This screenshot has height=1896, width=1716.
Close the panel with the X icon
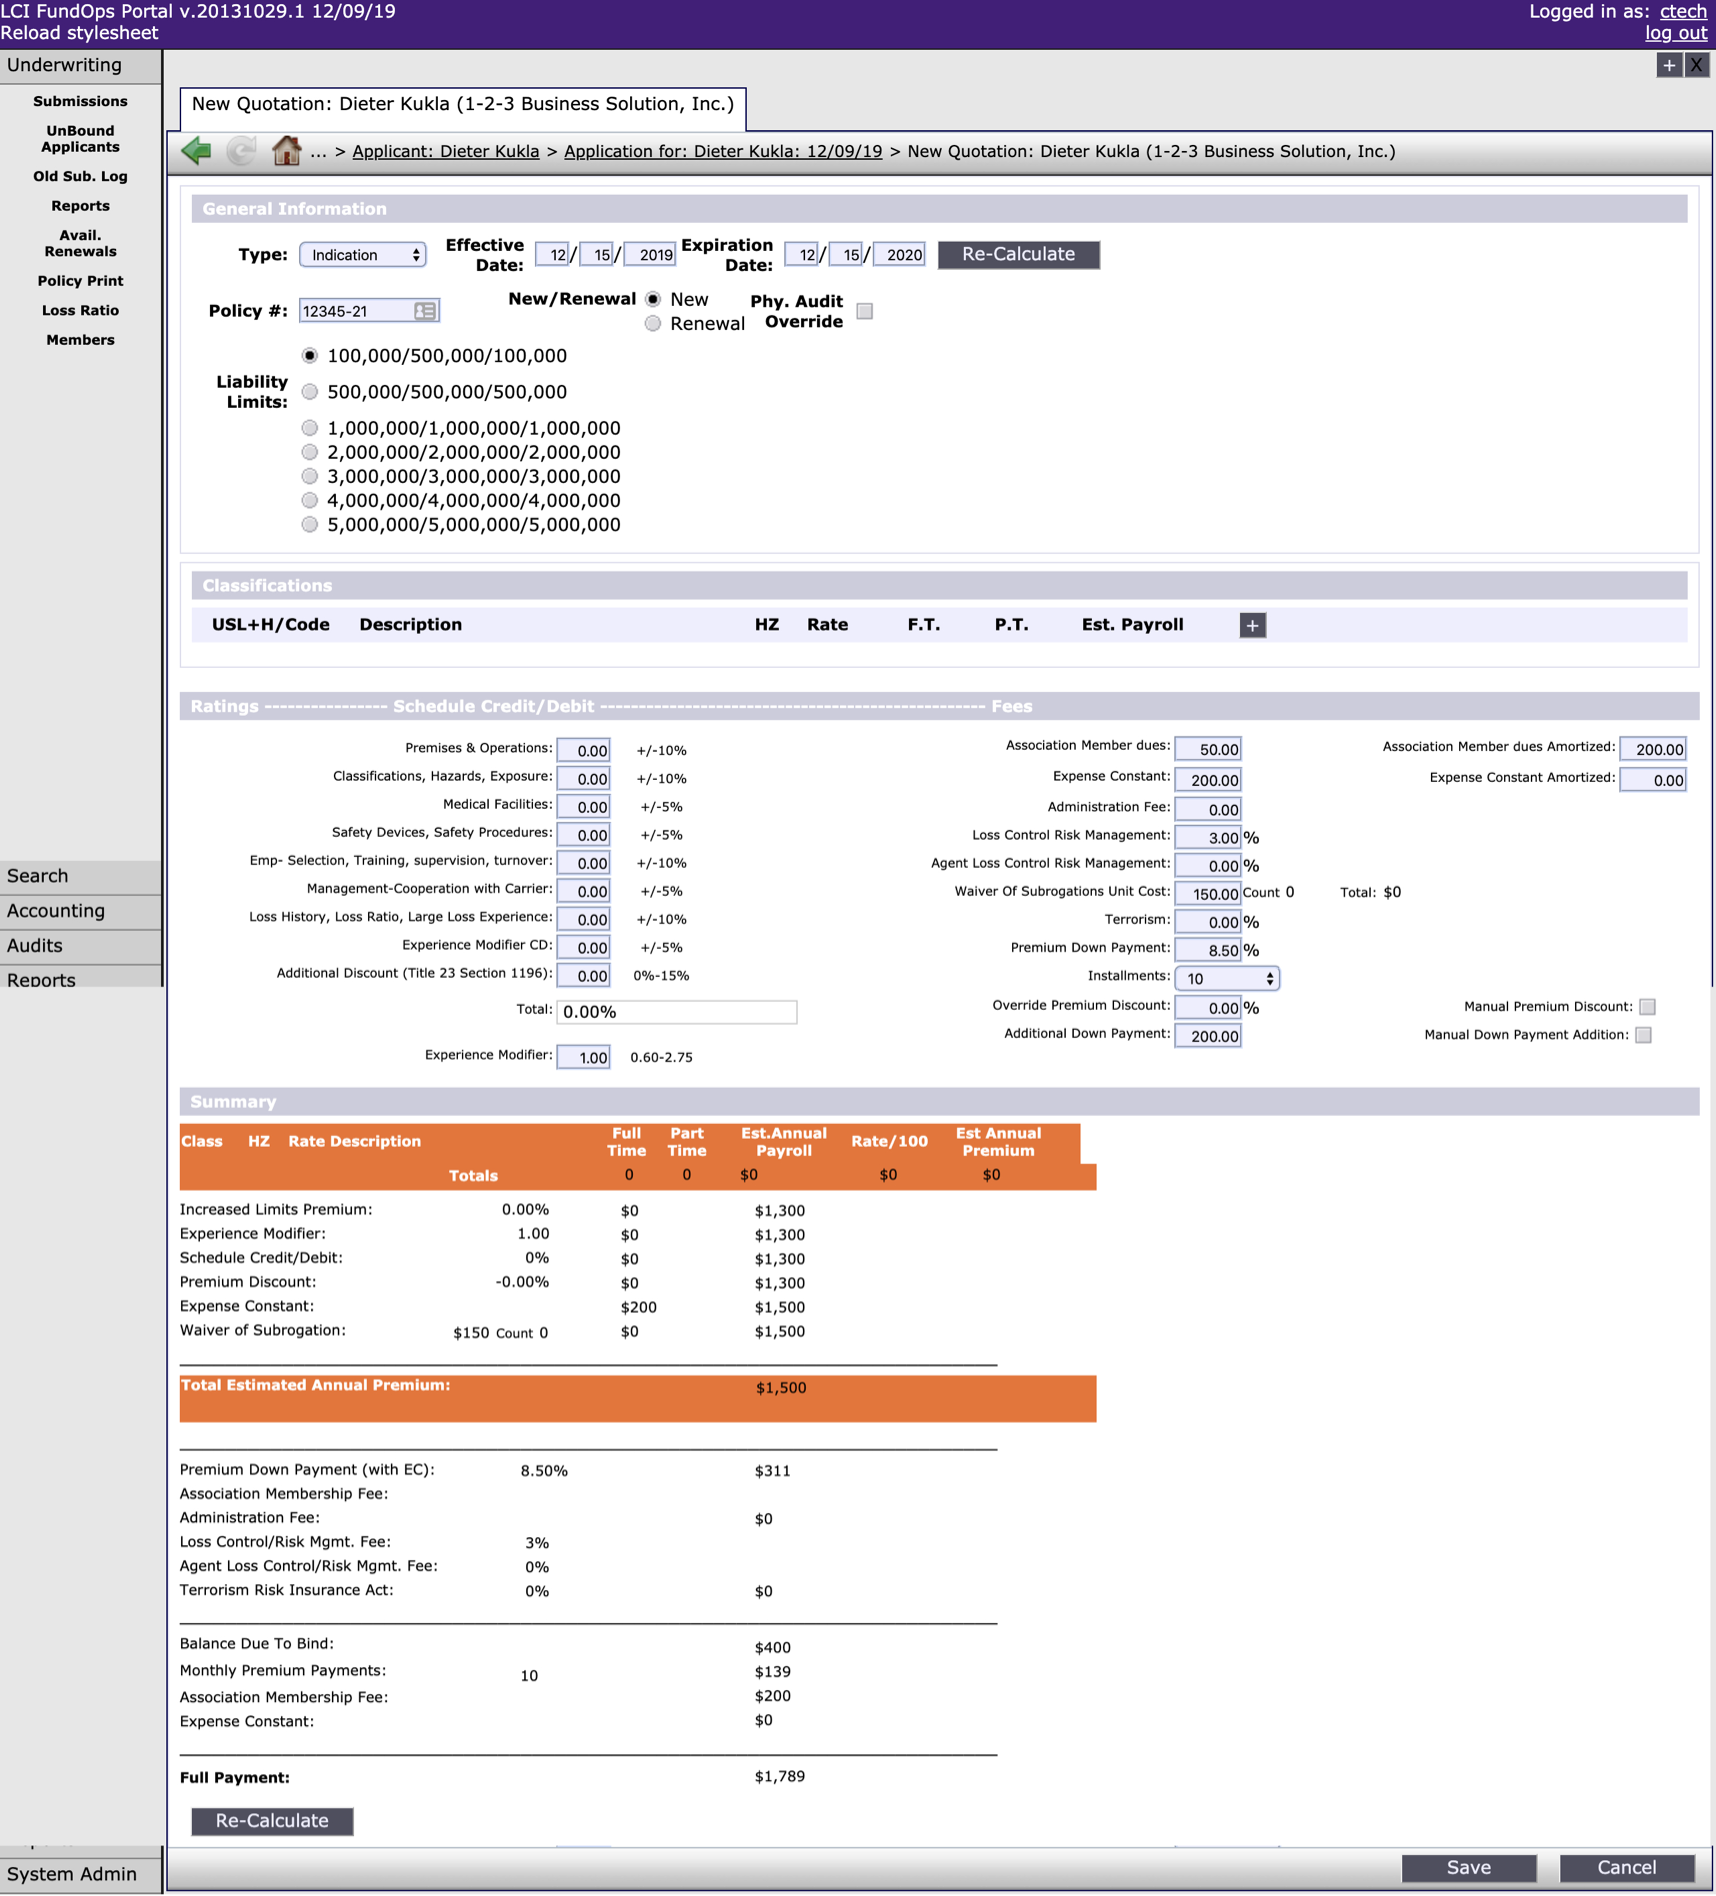point(1696,66)
